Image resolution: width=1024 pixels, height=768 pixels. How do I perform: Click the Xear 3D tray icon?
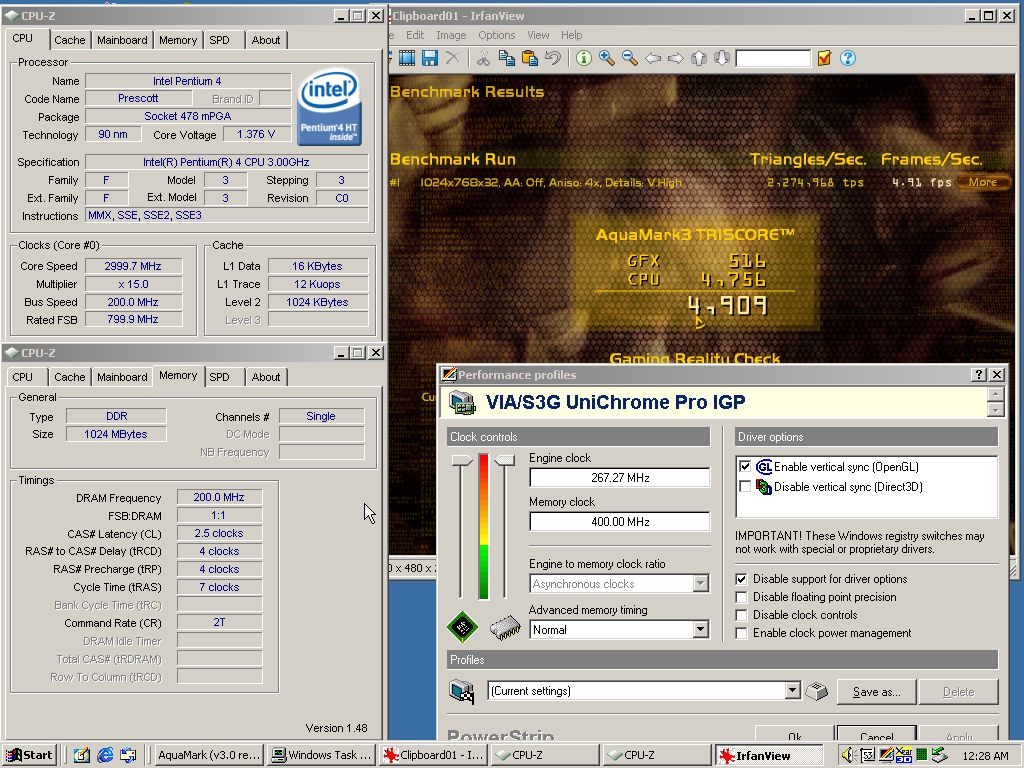(x=904, y=755)
